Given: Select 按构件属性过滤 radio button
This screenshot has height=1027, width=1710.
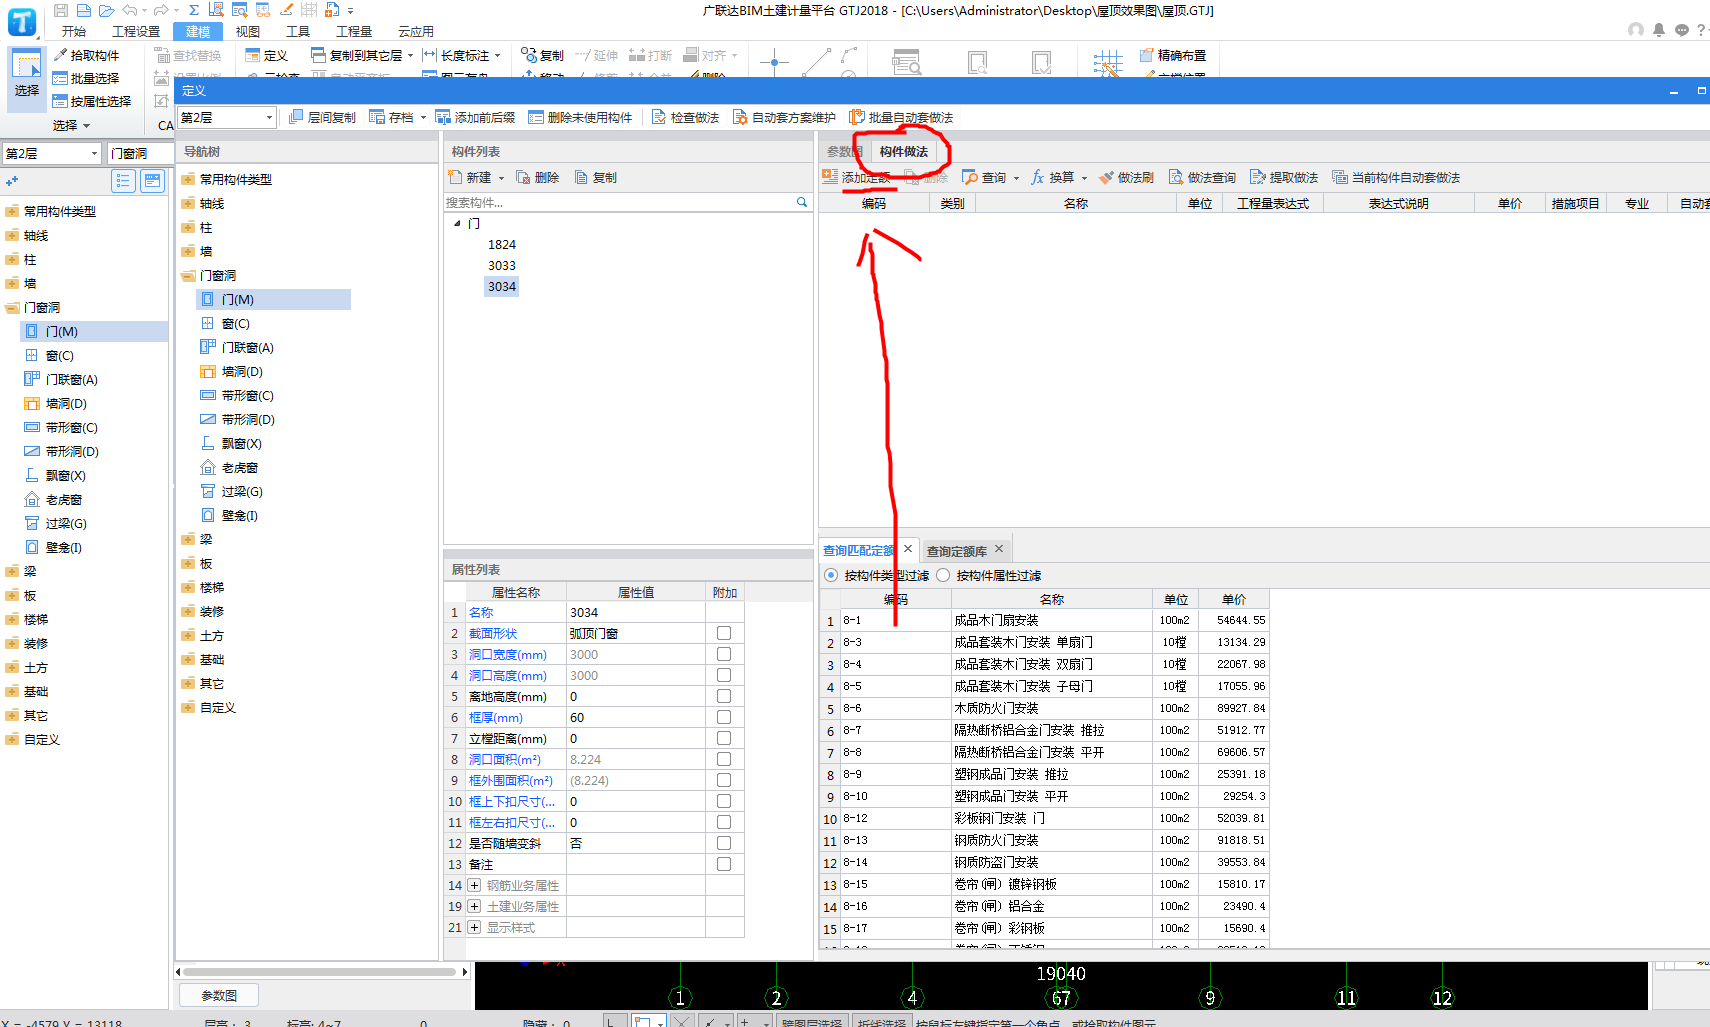Looking at the screenshot, I should pos(943,575).
